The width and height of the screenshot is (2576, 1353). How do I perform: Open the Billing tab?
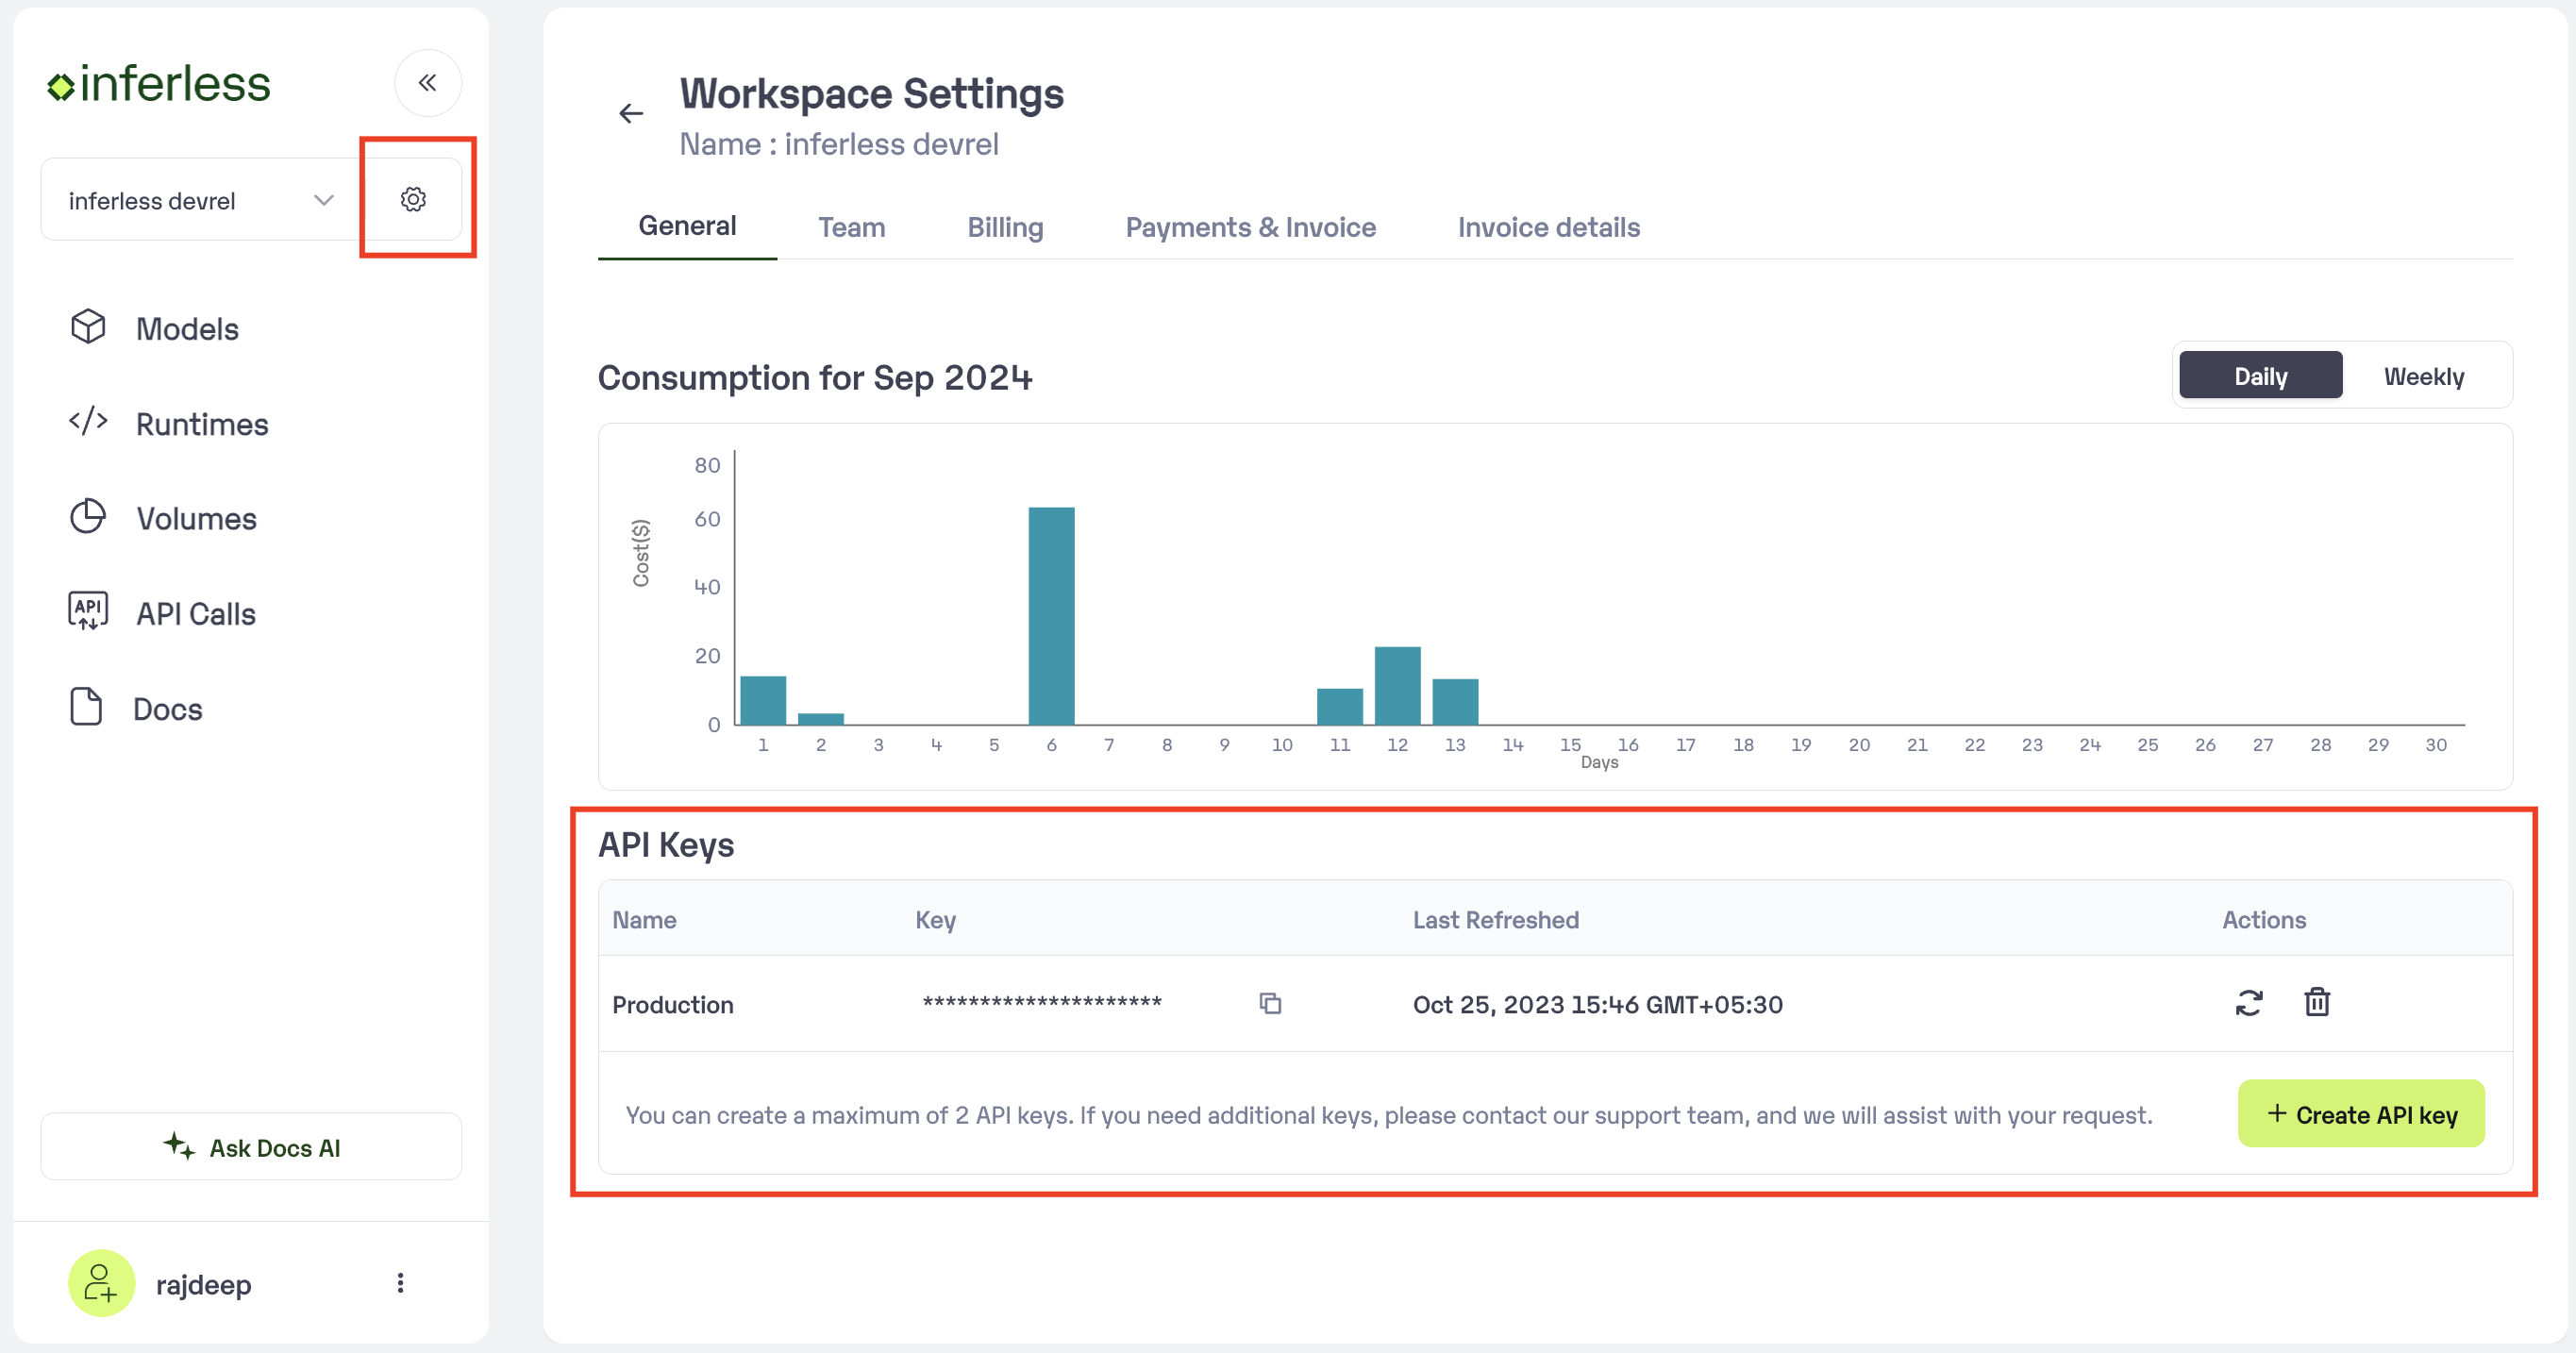(x=1004, y=227)
